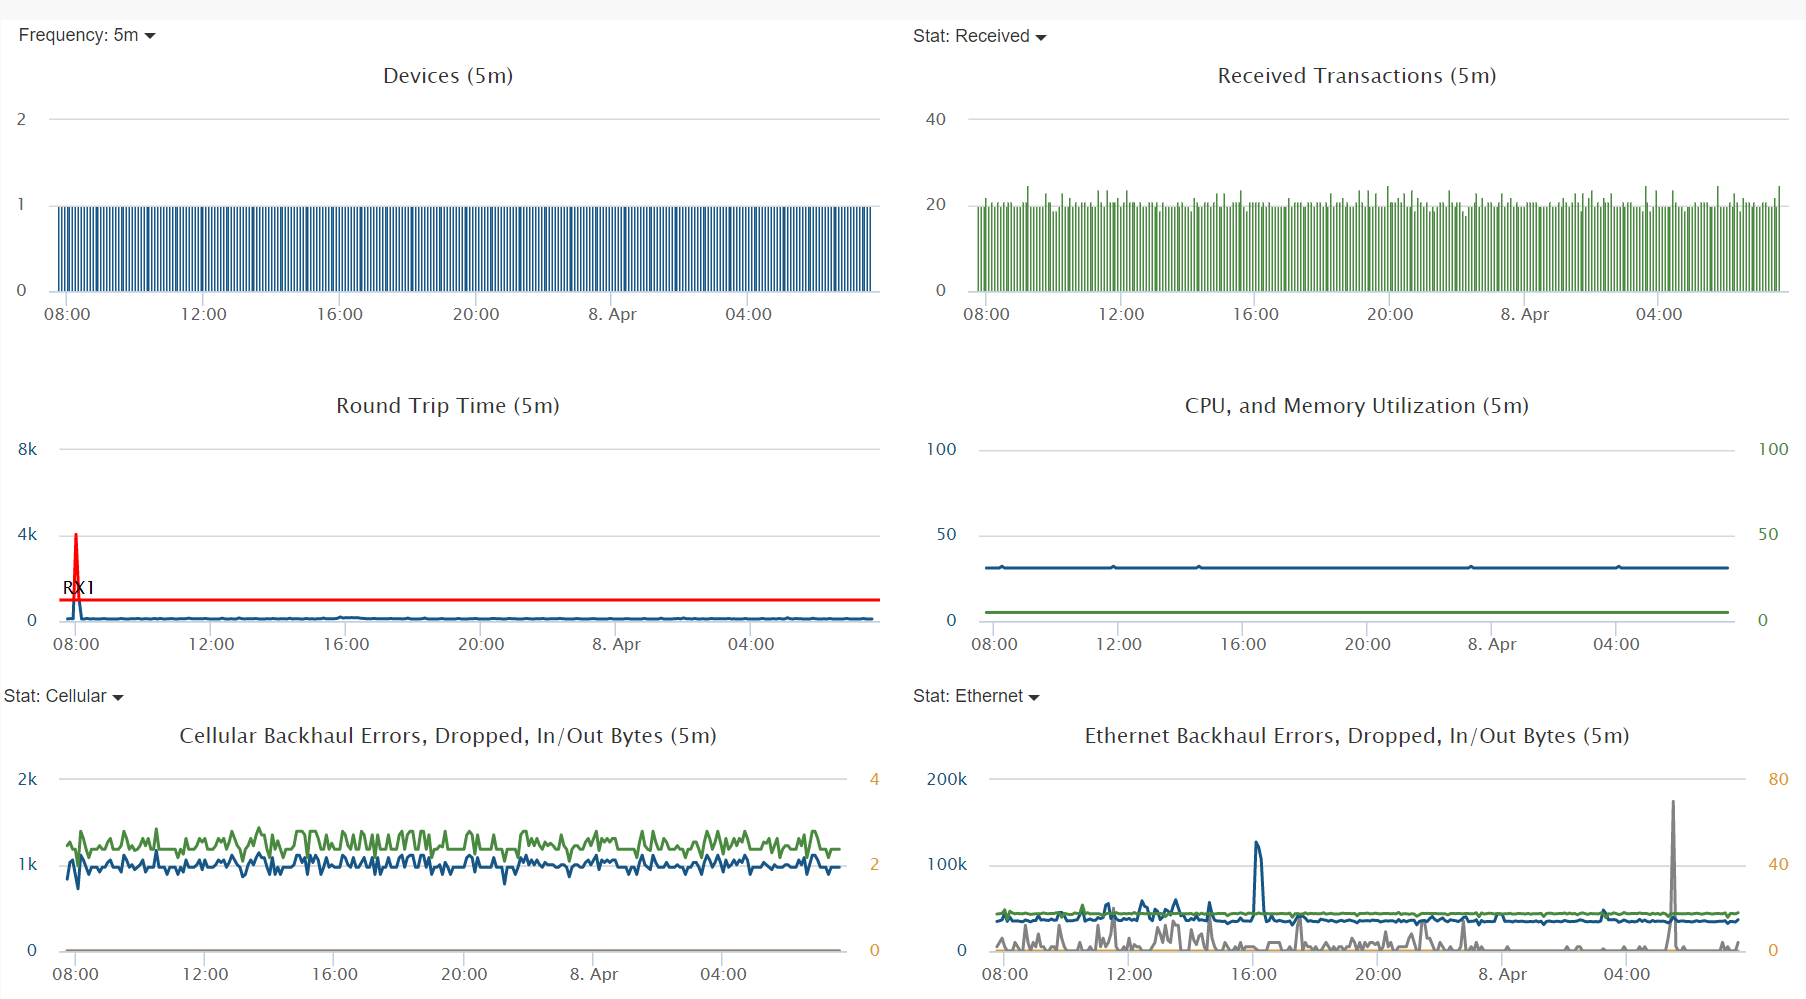This screenshot has height=999, width=1806.
Task: Click the 12:00 label on Devices chart
Action: pyautogui.click(x=203, y=314)
